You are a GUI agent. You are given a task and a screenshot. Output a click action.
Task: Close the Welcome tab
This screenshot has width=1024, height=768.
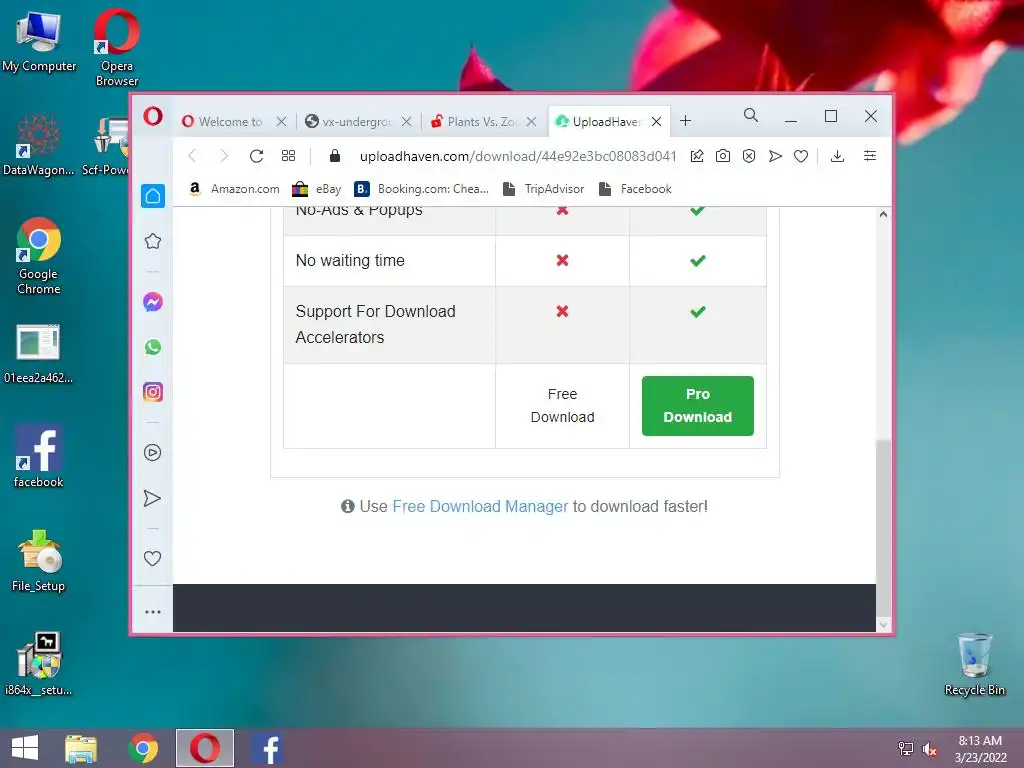(x=281, y=121)
